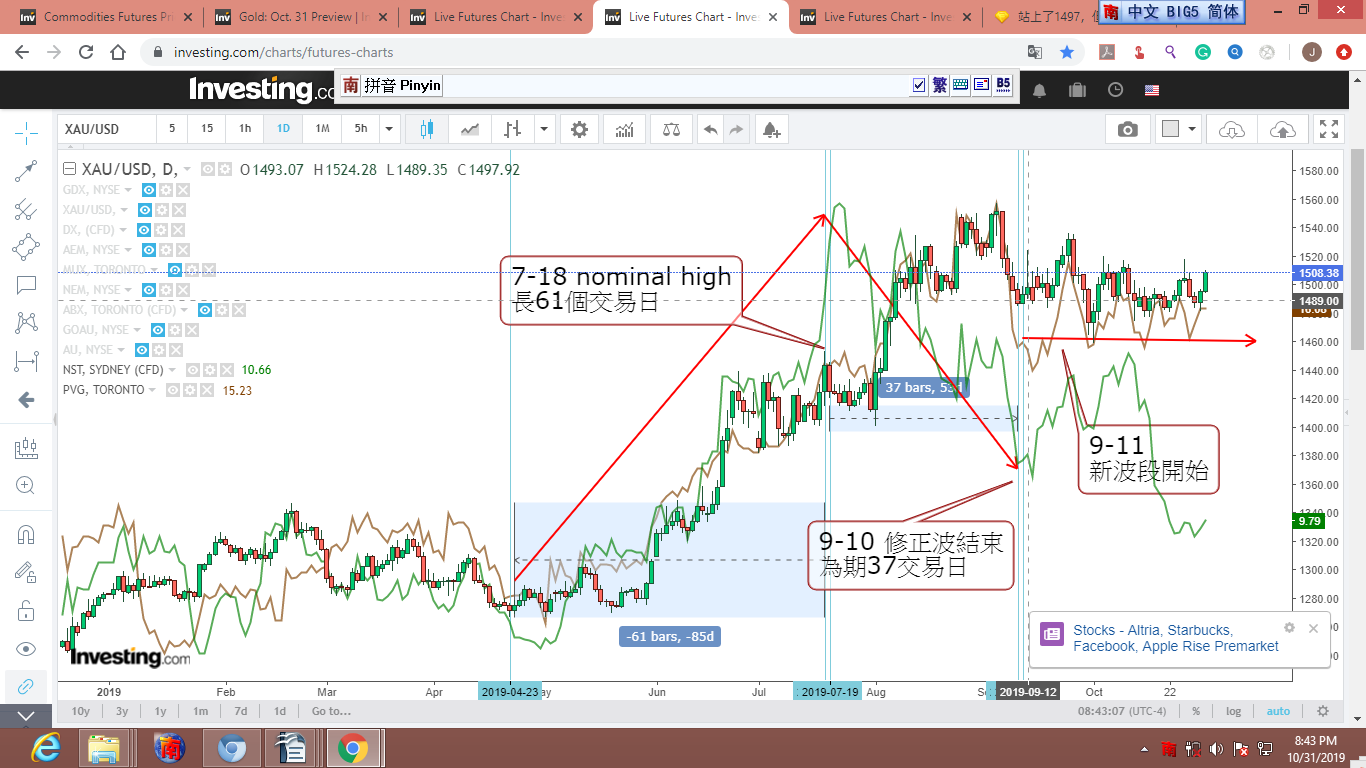Toggle visibility of GDX, NYSE series

[x=148, y=190]
